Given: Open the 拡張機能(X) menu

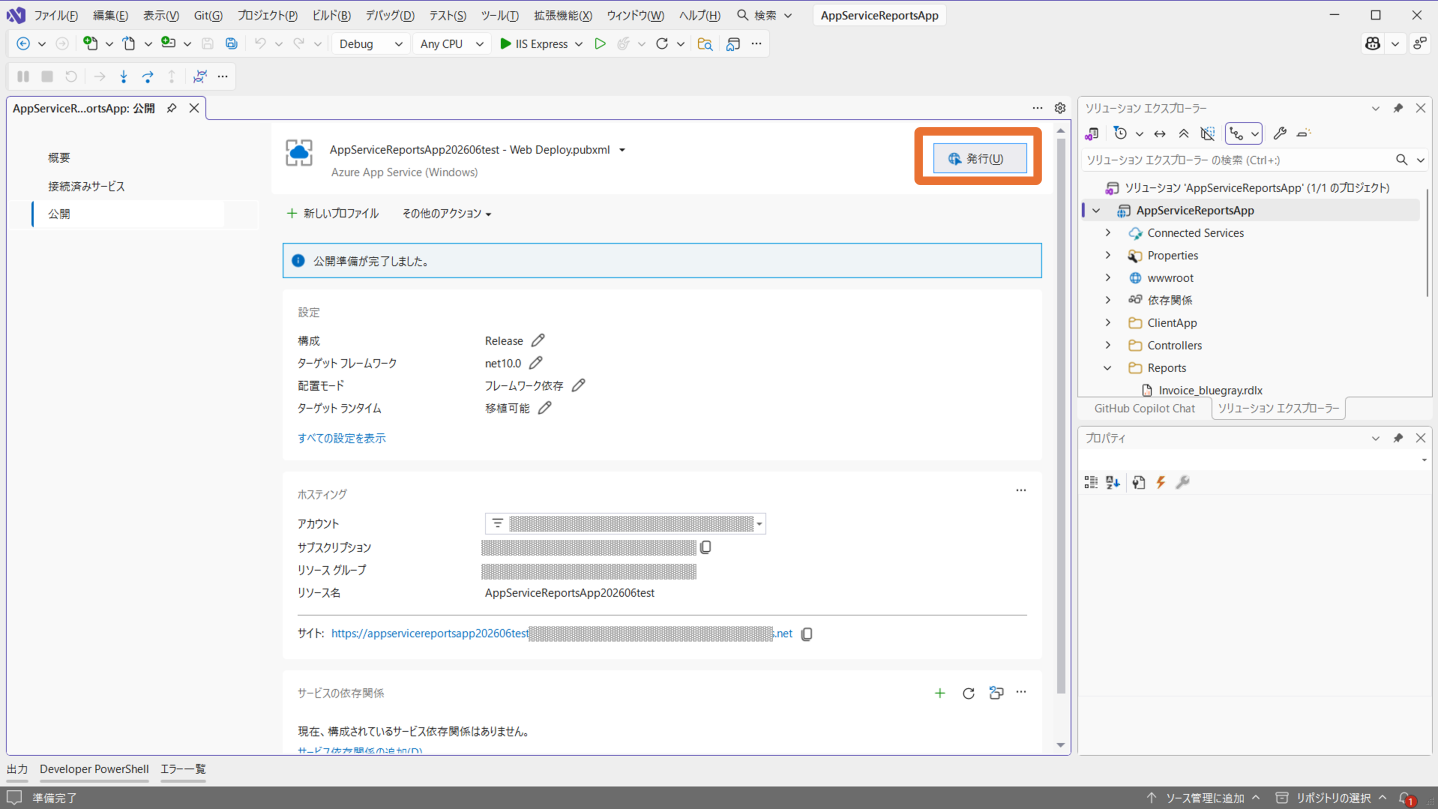Looking at the screenshot, I should click(x=562, y=15).
